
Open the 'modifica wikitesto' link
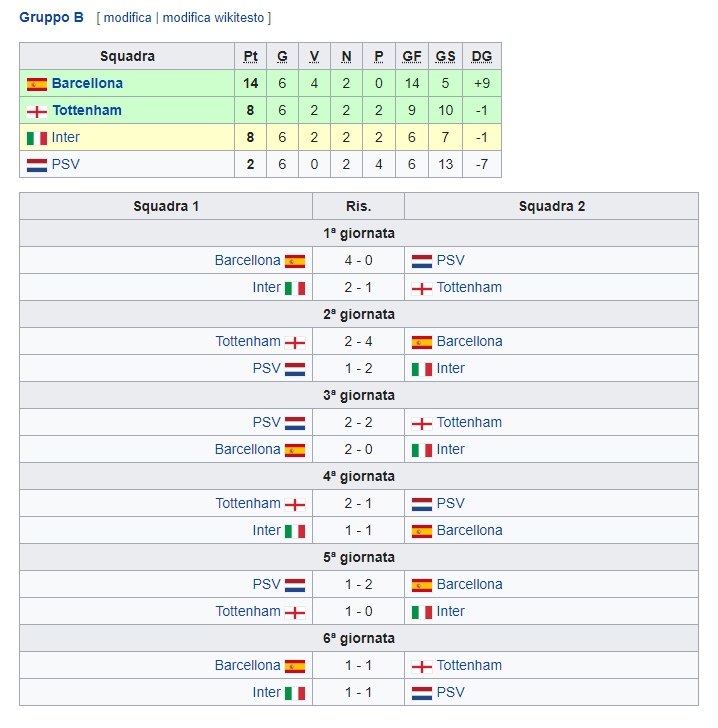213,18
